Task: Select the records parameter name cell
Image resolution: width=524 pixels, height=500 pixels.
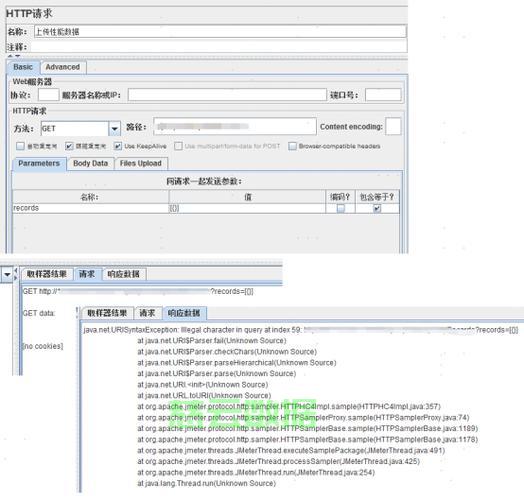Action: point(91,208)
